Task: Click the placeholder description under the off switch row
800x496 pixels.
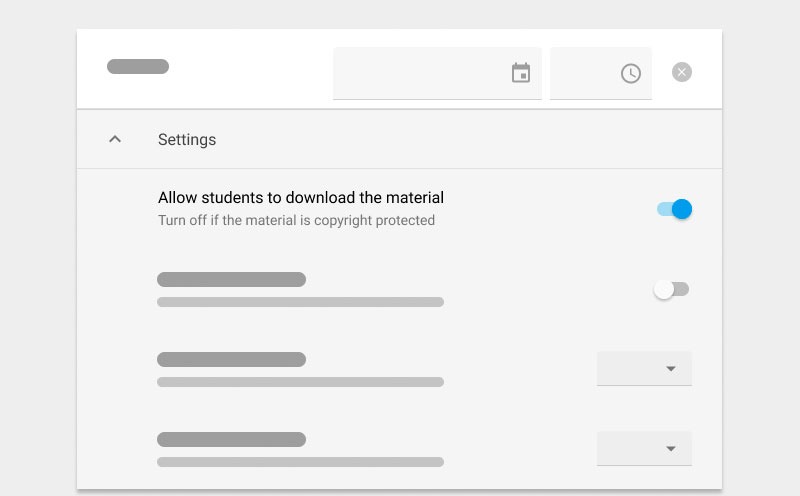Action: pos(301,302)
